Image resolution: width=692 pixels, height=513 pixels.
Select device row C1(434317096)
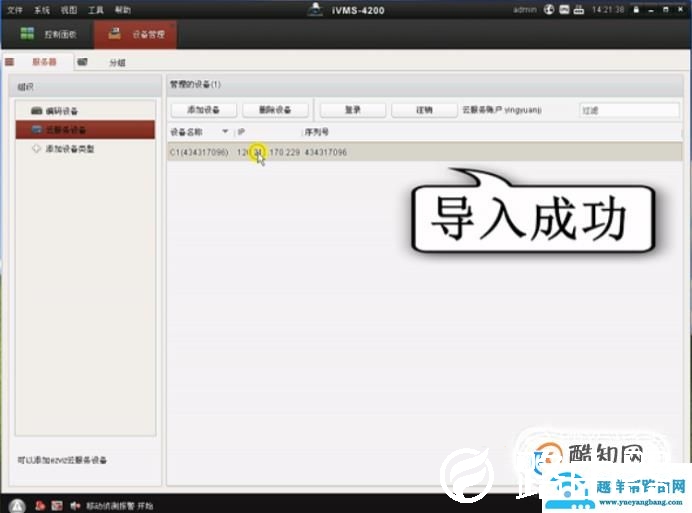(x=424, y=152)
